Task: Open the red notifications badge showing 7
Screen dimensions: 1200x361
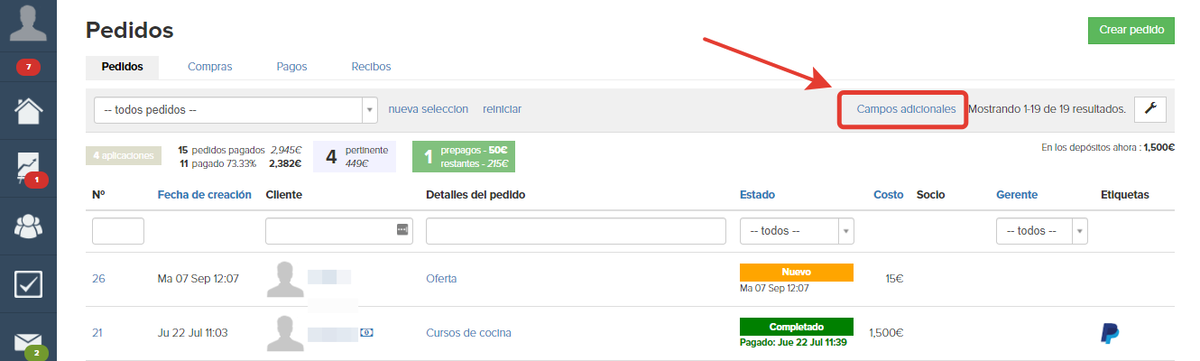Action: (x=28, y=67)
